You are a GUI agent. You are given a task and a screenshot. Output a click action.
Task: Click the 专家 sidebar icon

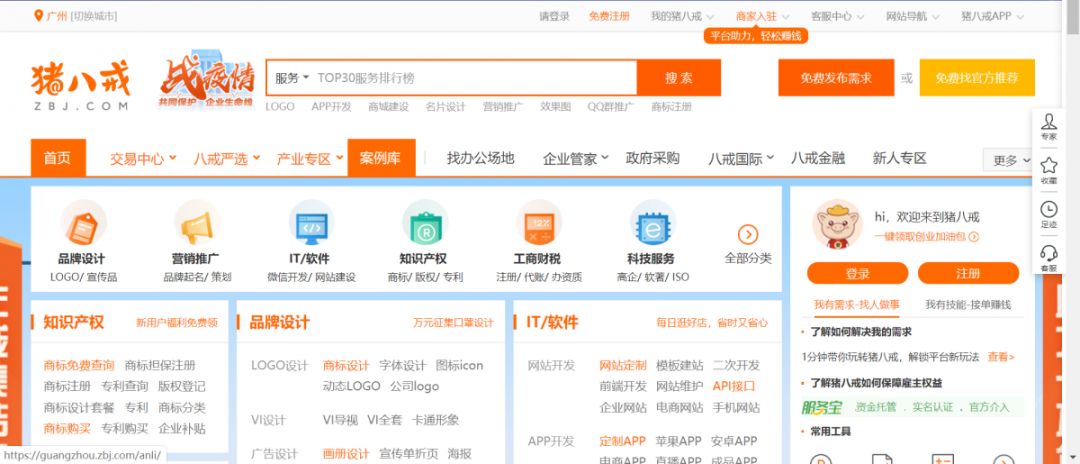coord(1048,122)
